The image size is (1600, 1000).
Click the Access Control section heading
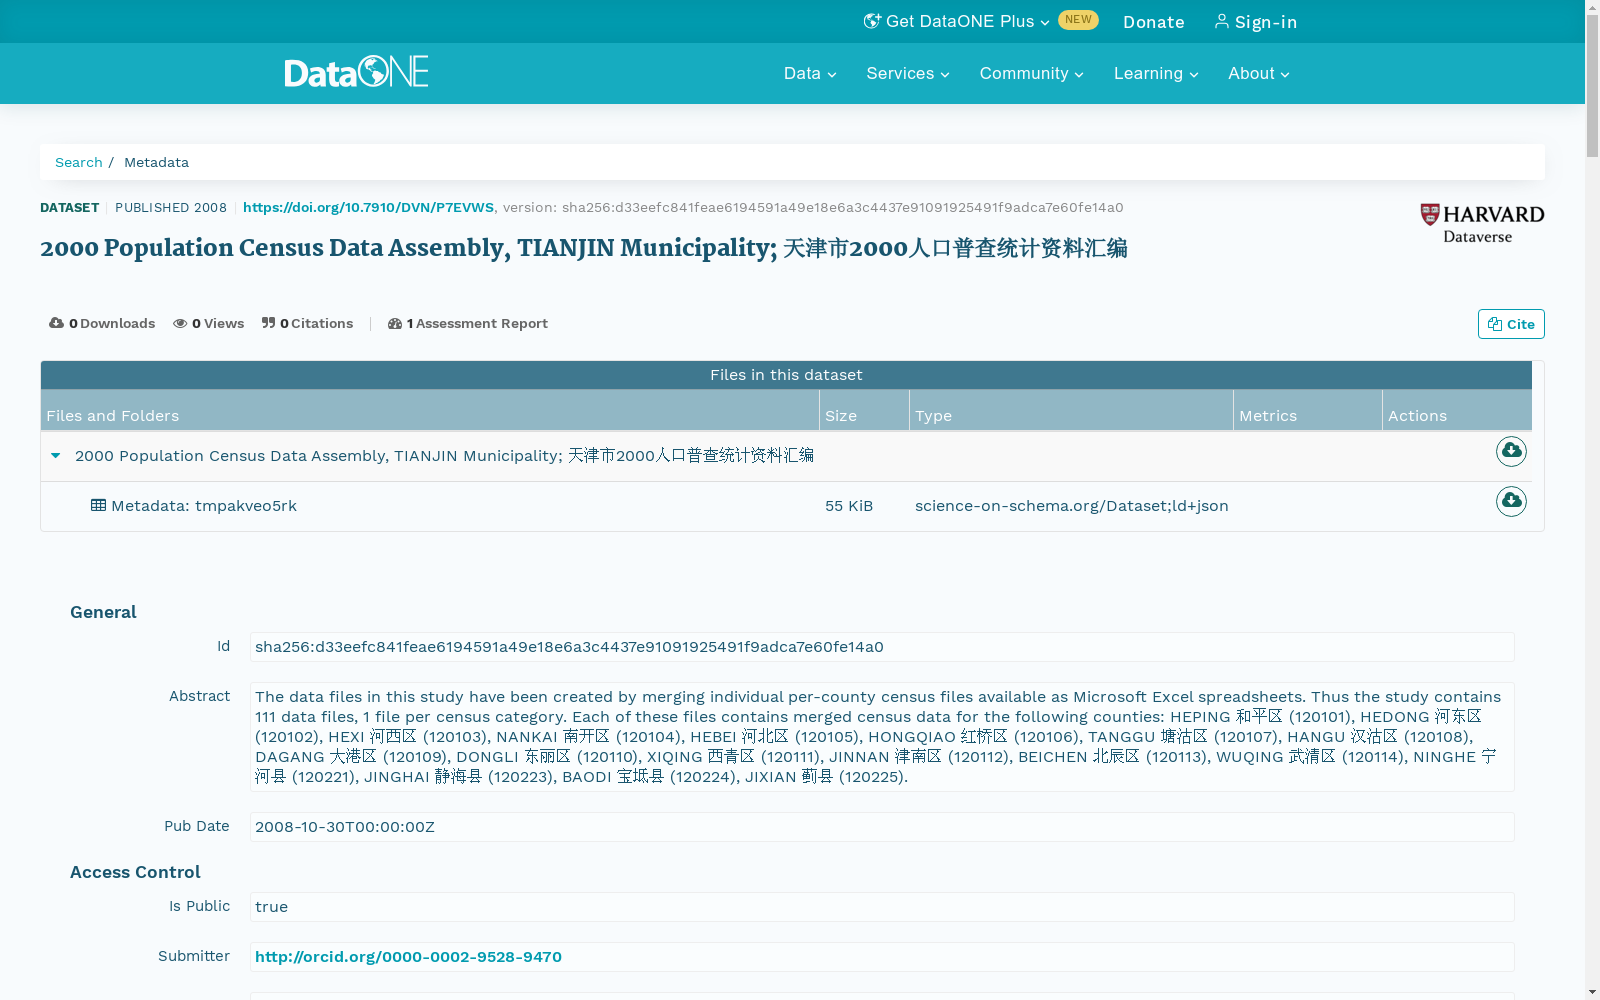point(135,872)
